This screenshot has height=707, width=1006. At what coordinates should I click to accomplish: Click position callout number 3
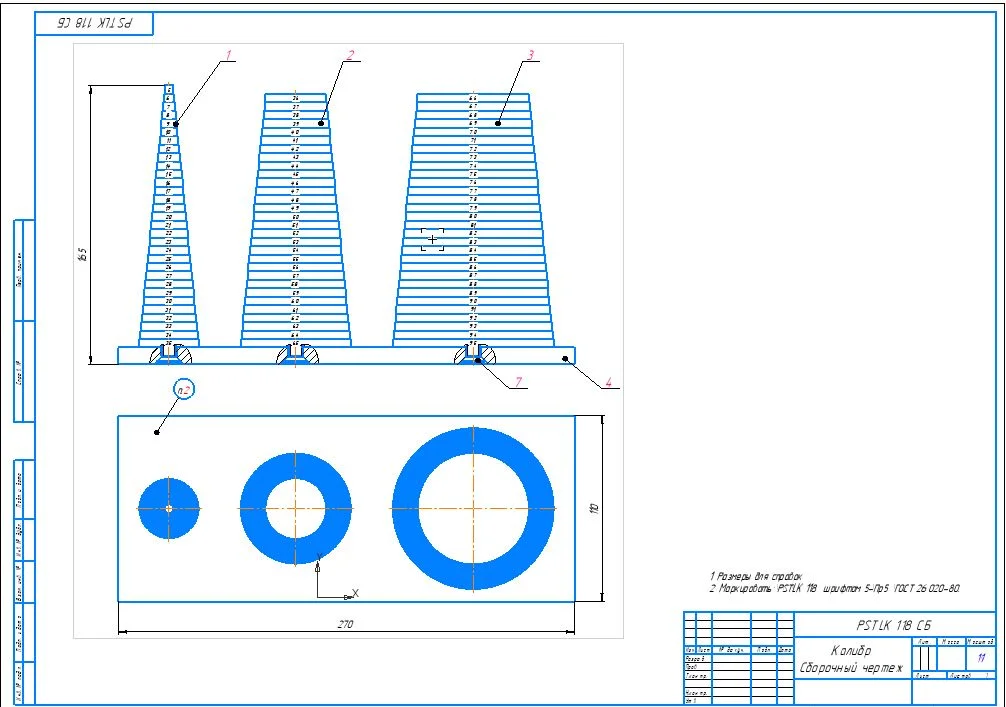click(531, 55)
